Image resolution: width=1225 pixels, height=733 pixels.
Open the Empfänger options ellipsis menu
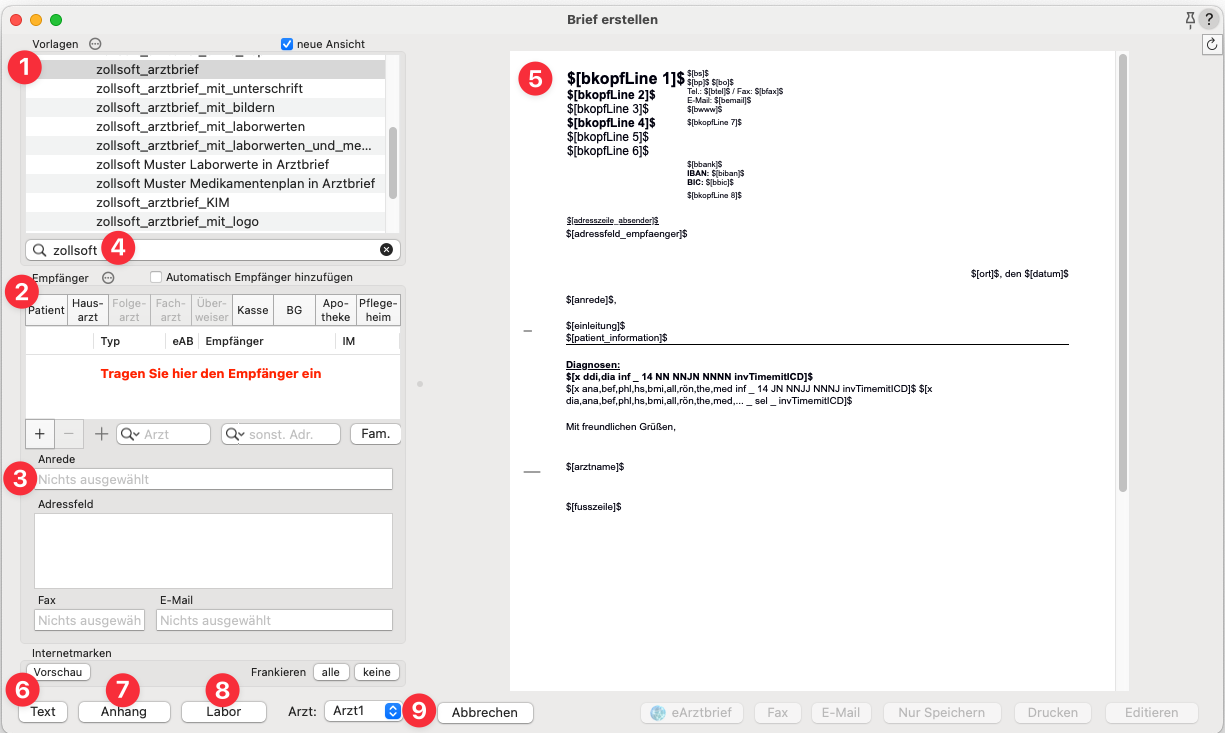(x=108, y=277)
